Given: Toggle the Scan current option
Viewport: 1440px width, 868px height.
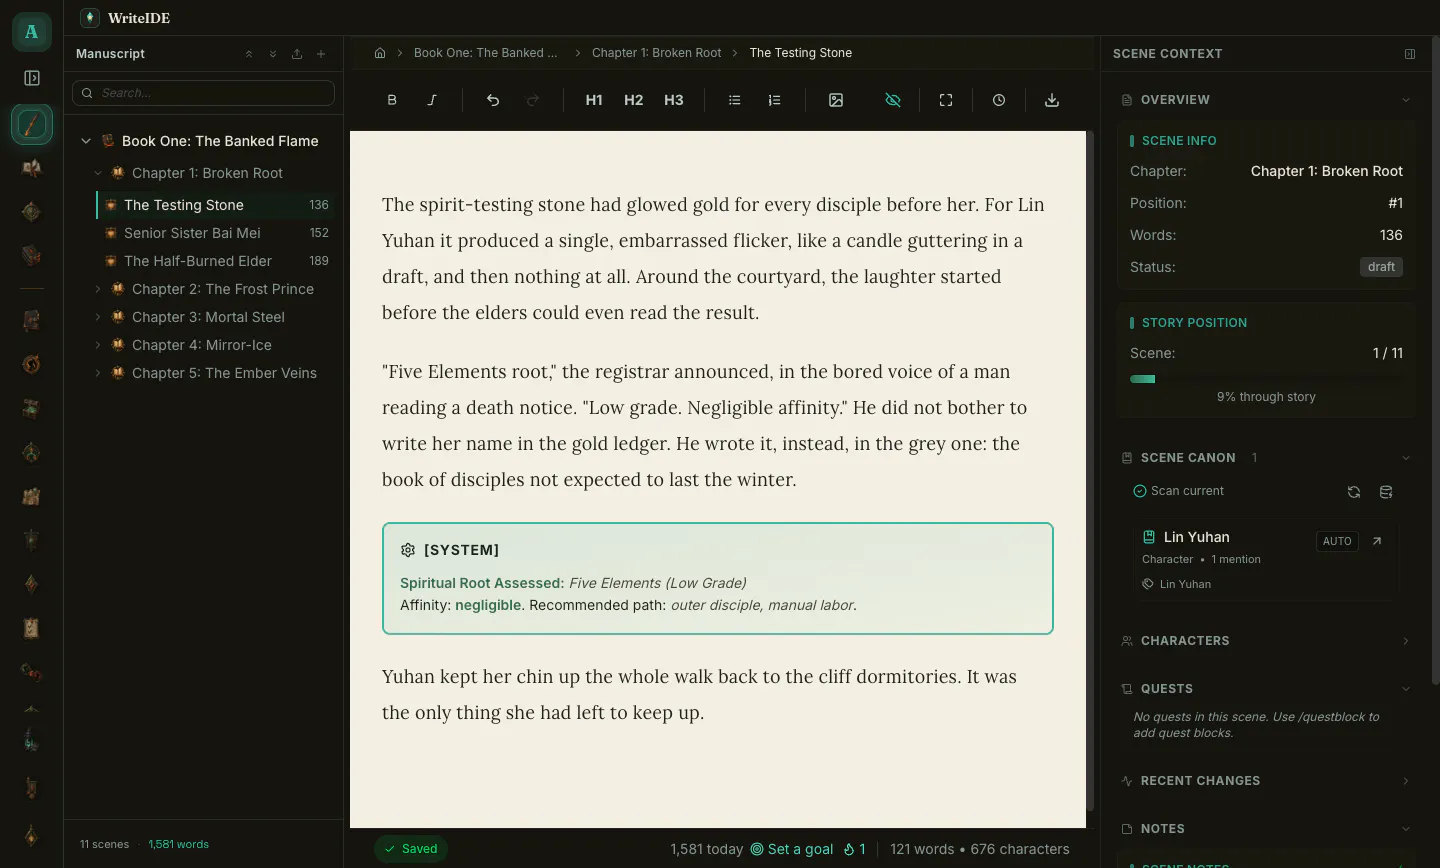Looking at the screenshot, I should pos(1178,491).
